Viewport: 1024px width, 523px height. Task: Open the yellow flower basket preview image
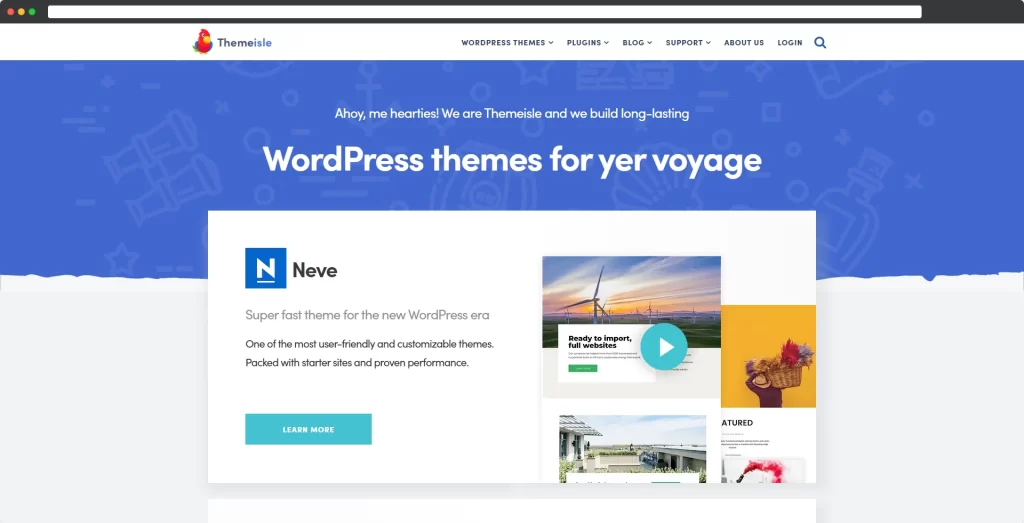(x=769, y=357)
